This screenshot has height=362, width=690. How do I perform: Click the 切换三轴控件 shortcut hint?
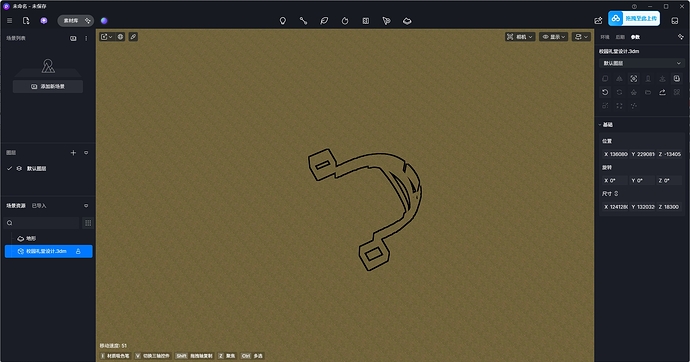pyautogui.click(x=152, y=356)
